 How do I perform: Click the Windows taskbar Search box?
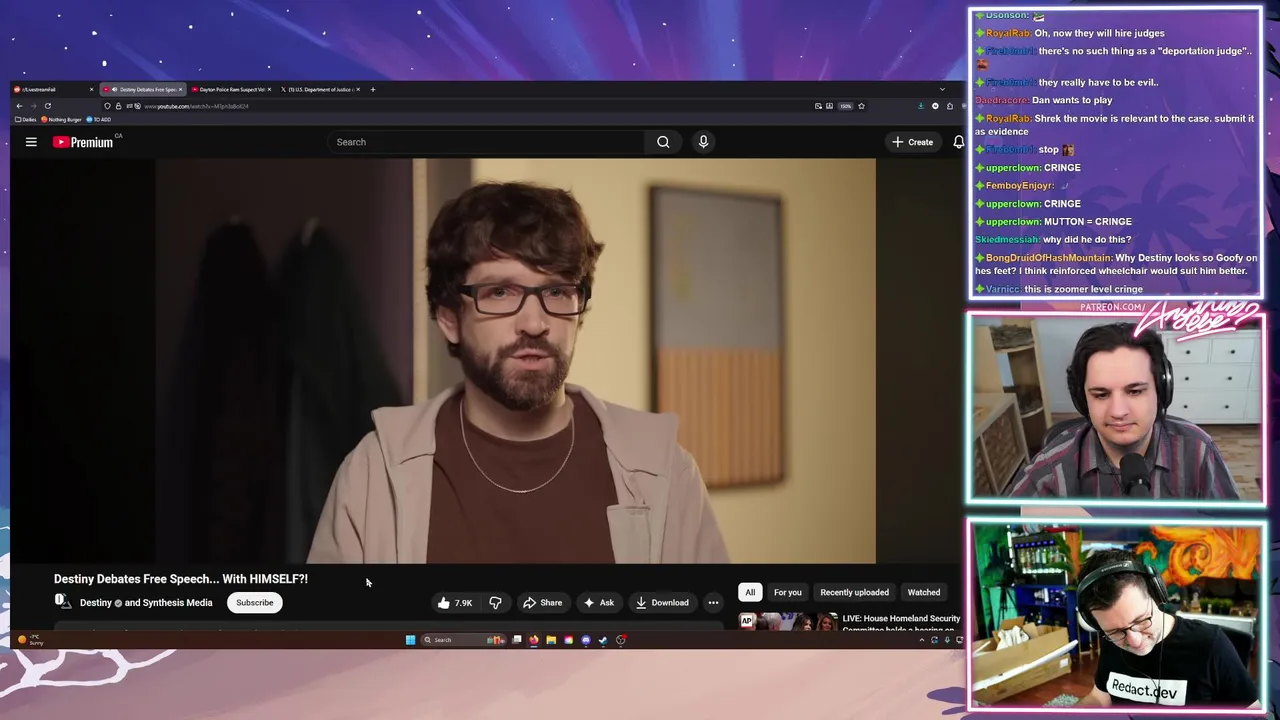(x=463, y=640)
